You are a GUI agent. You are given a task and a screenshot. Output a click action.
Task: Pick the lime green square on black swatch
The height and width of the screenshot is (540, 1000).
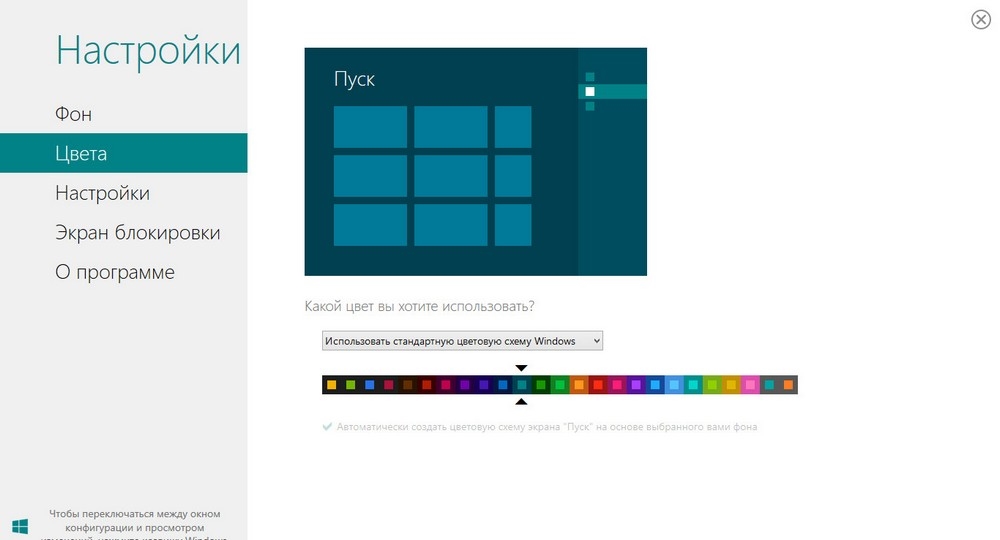(x=351, y=384)
